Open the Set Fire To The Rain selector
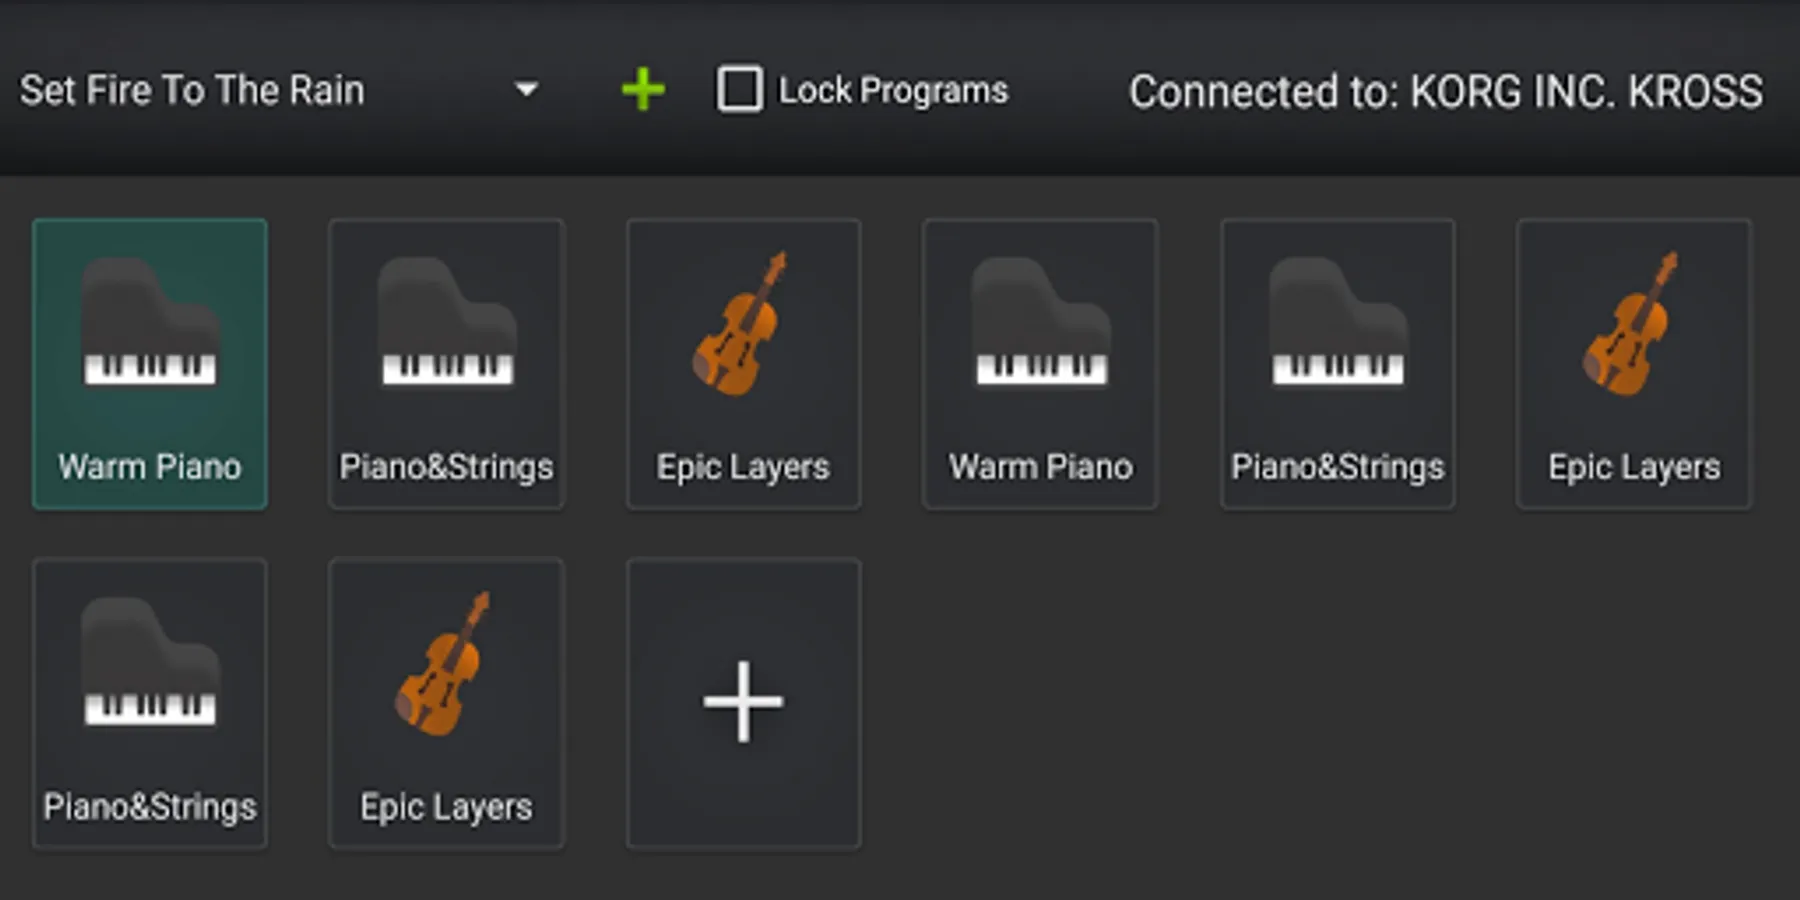This screenshot has width=1800, height=900. (192, 91)
